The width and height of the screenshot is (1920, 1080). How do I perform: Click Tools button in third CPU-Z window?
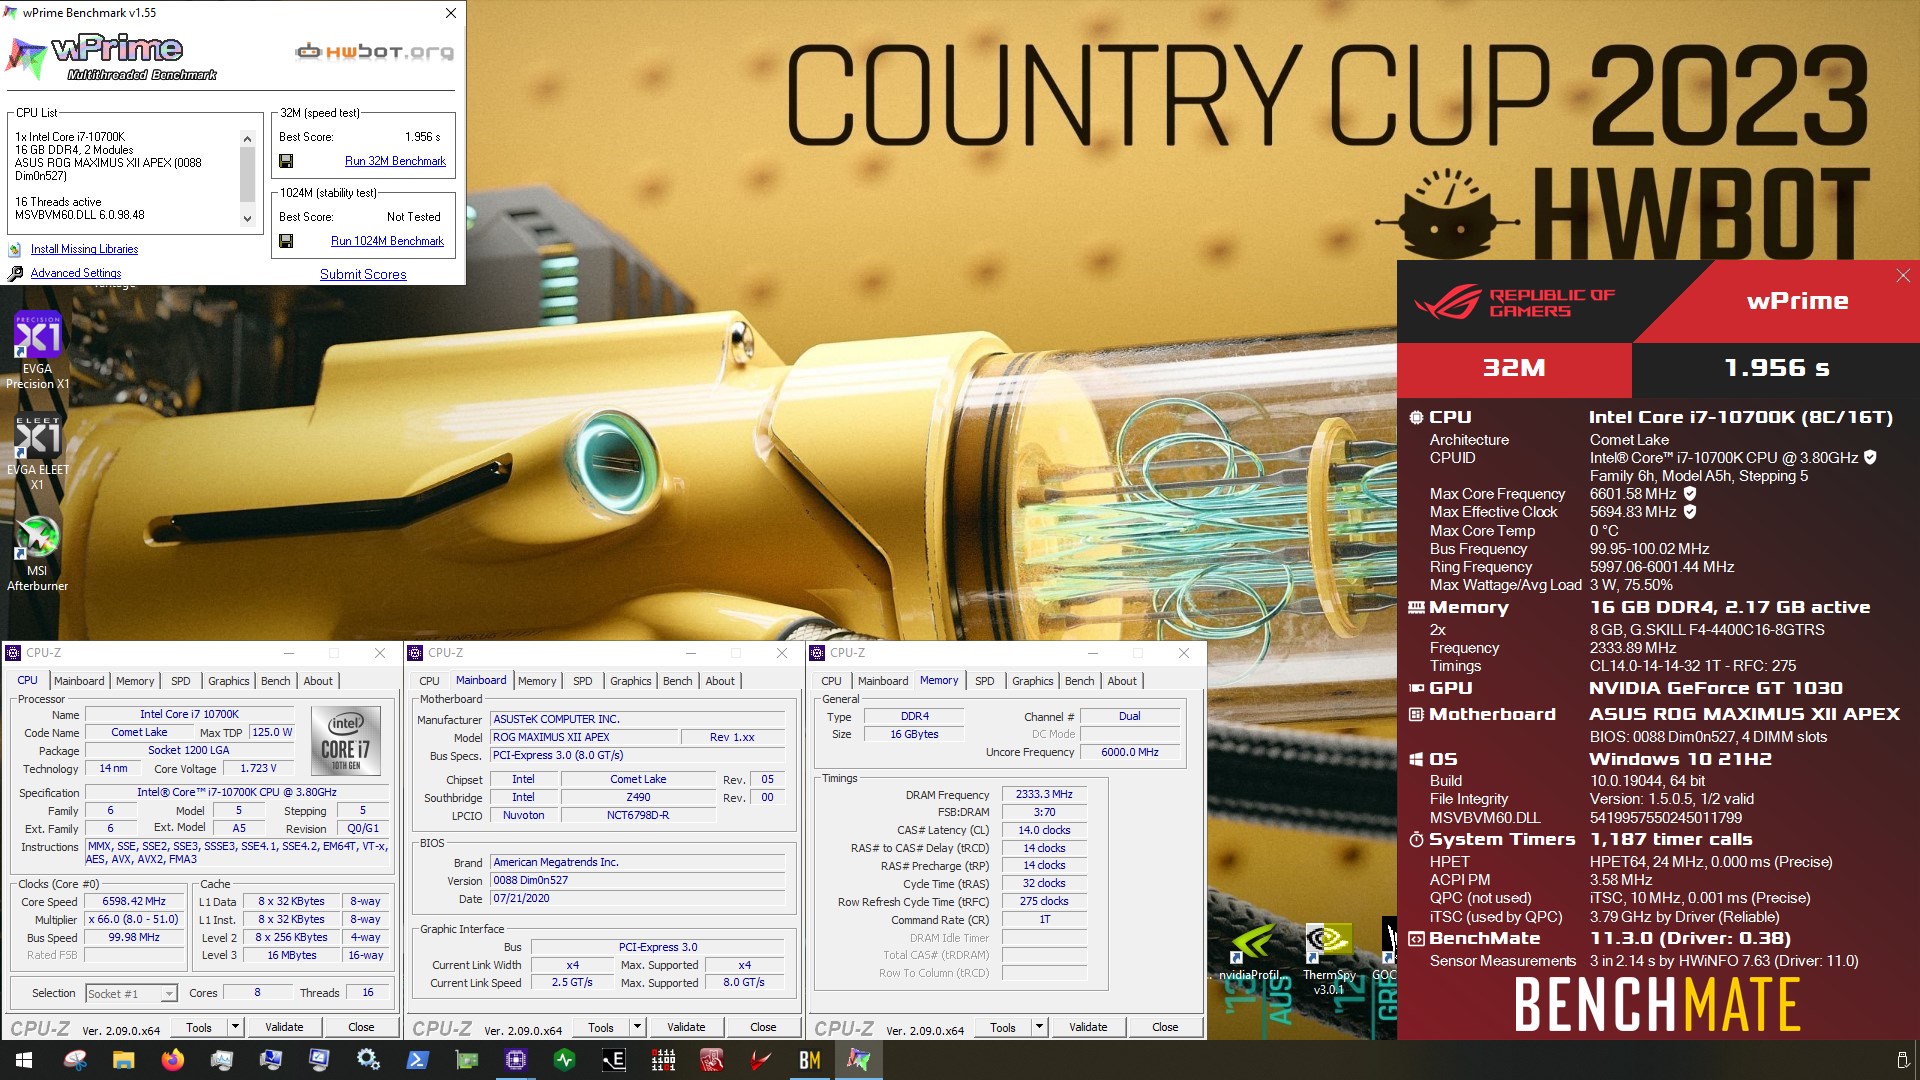(1003, 1027)
